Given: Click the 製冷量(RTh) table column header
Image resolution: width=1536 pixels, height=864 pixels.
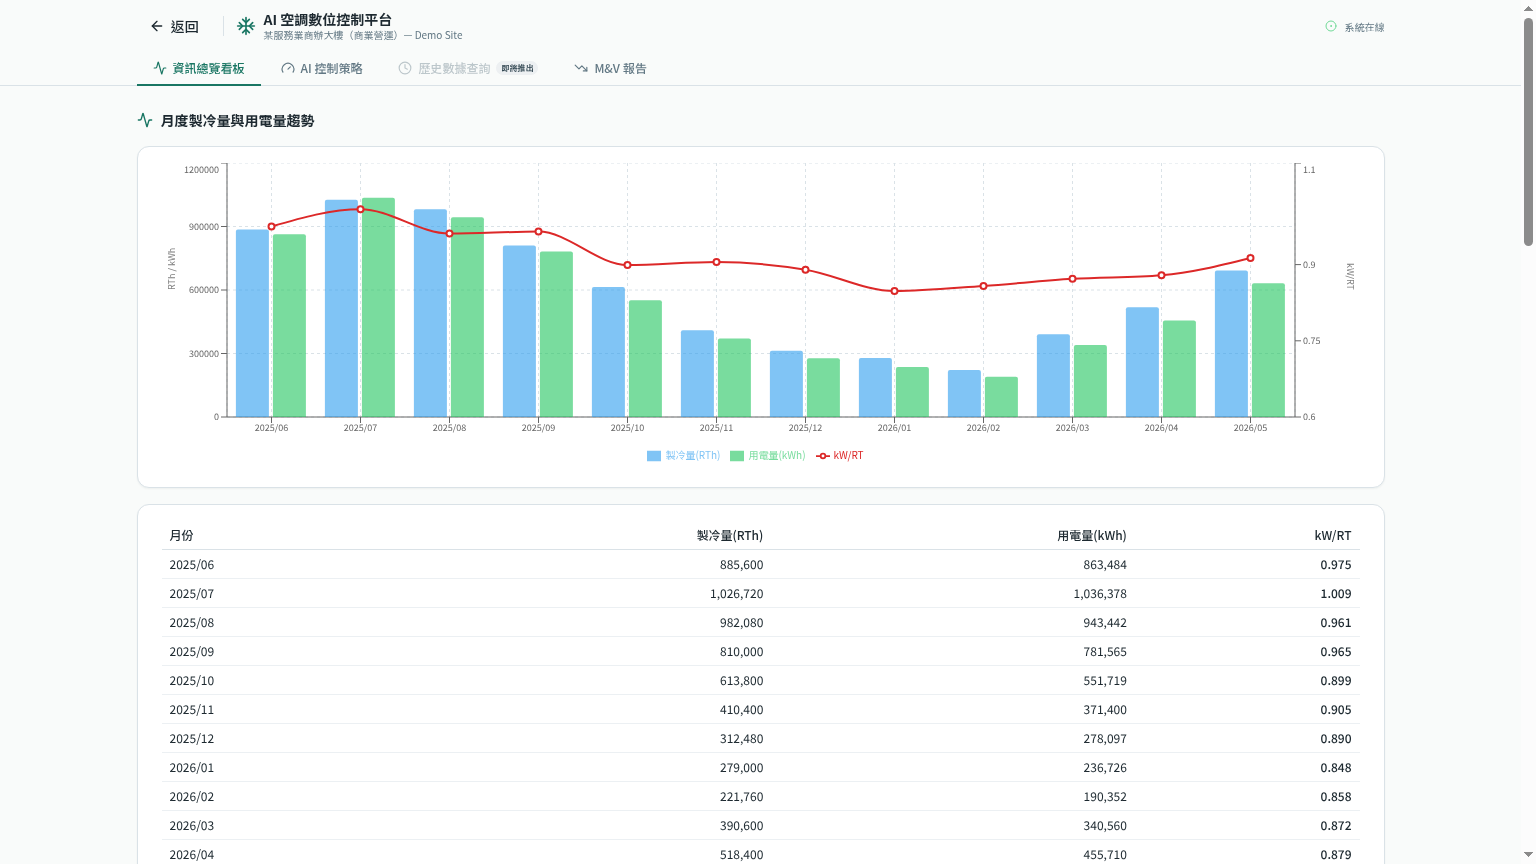Looking at the screenshot, I should [730, 536].
